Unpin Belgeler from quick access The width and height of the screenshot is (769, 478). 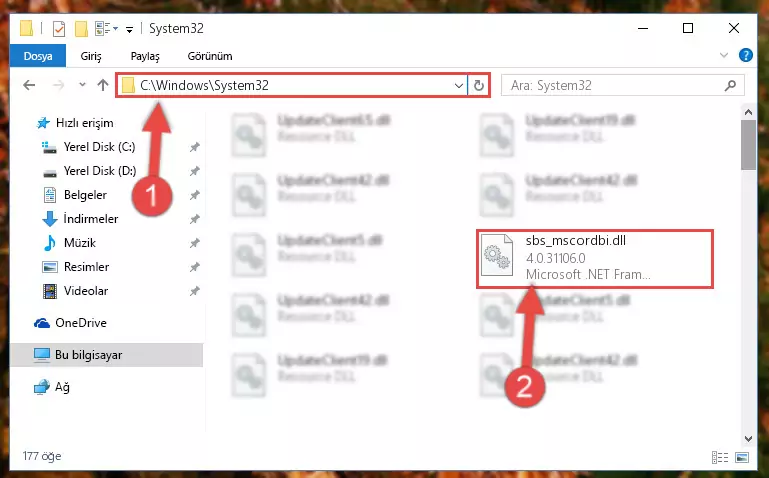pos(195,195)
